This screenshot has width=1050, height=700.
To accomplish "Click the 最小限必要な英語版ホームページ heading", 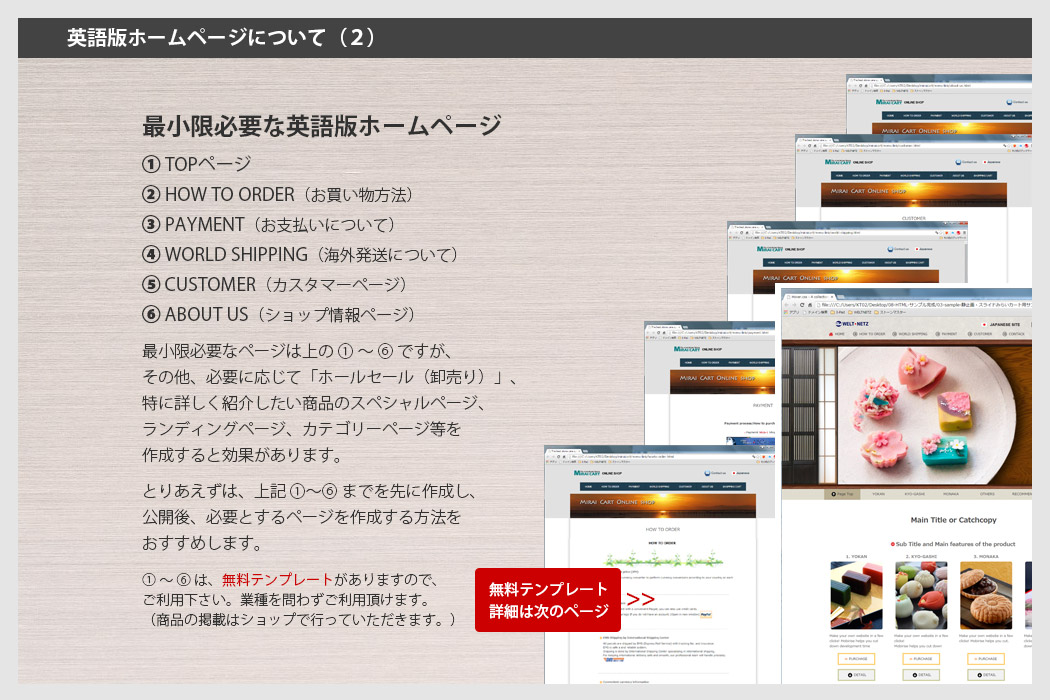I will [x=321, y=125].
